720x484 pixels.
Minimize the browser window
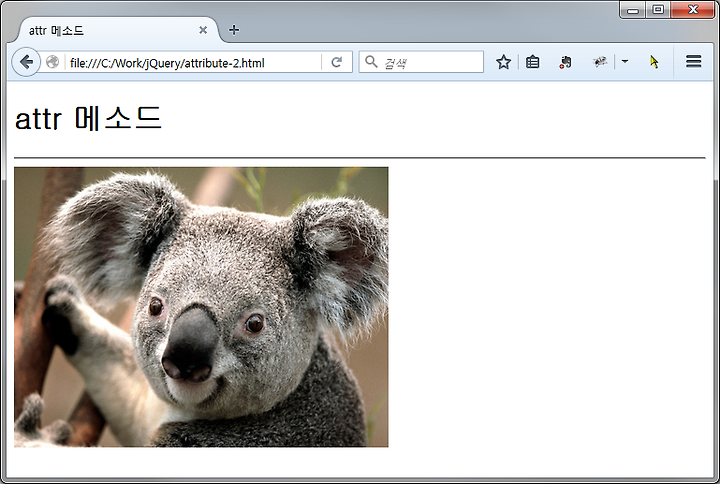pyautogui.click(x=633, y=10)
